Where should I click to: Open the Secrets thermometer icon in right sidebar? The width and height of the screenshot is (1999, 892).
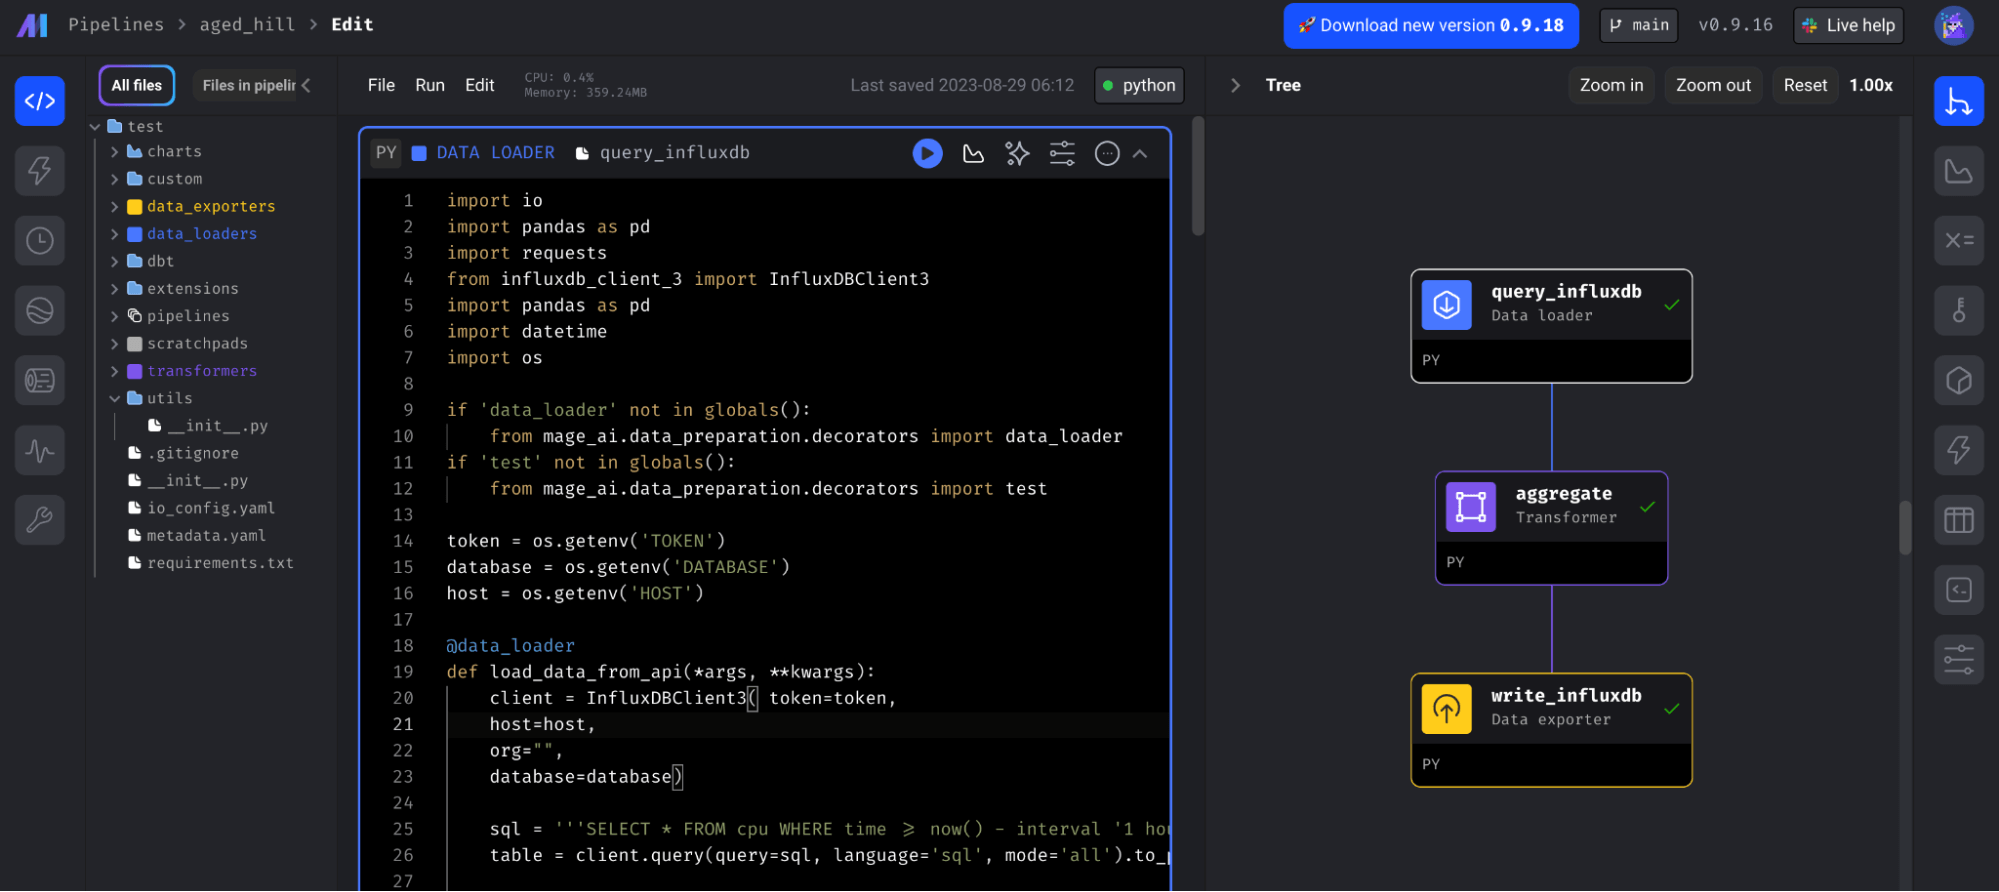(x=1958, y=310)
